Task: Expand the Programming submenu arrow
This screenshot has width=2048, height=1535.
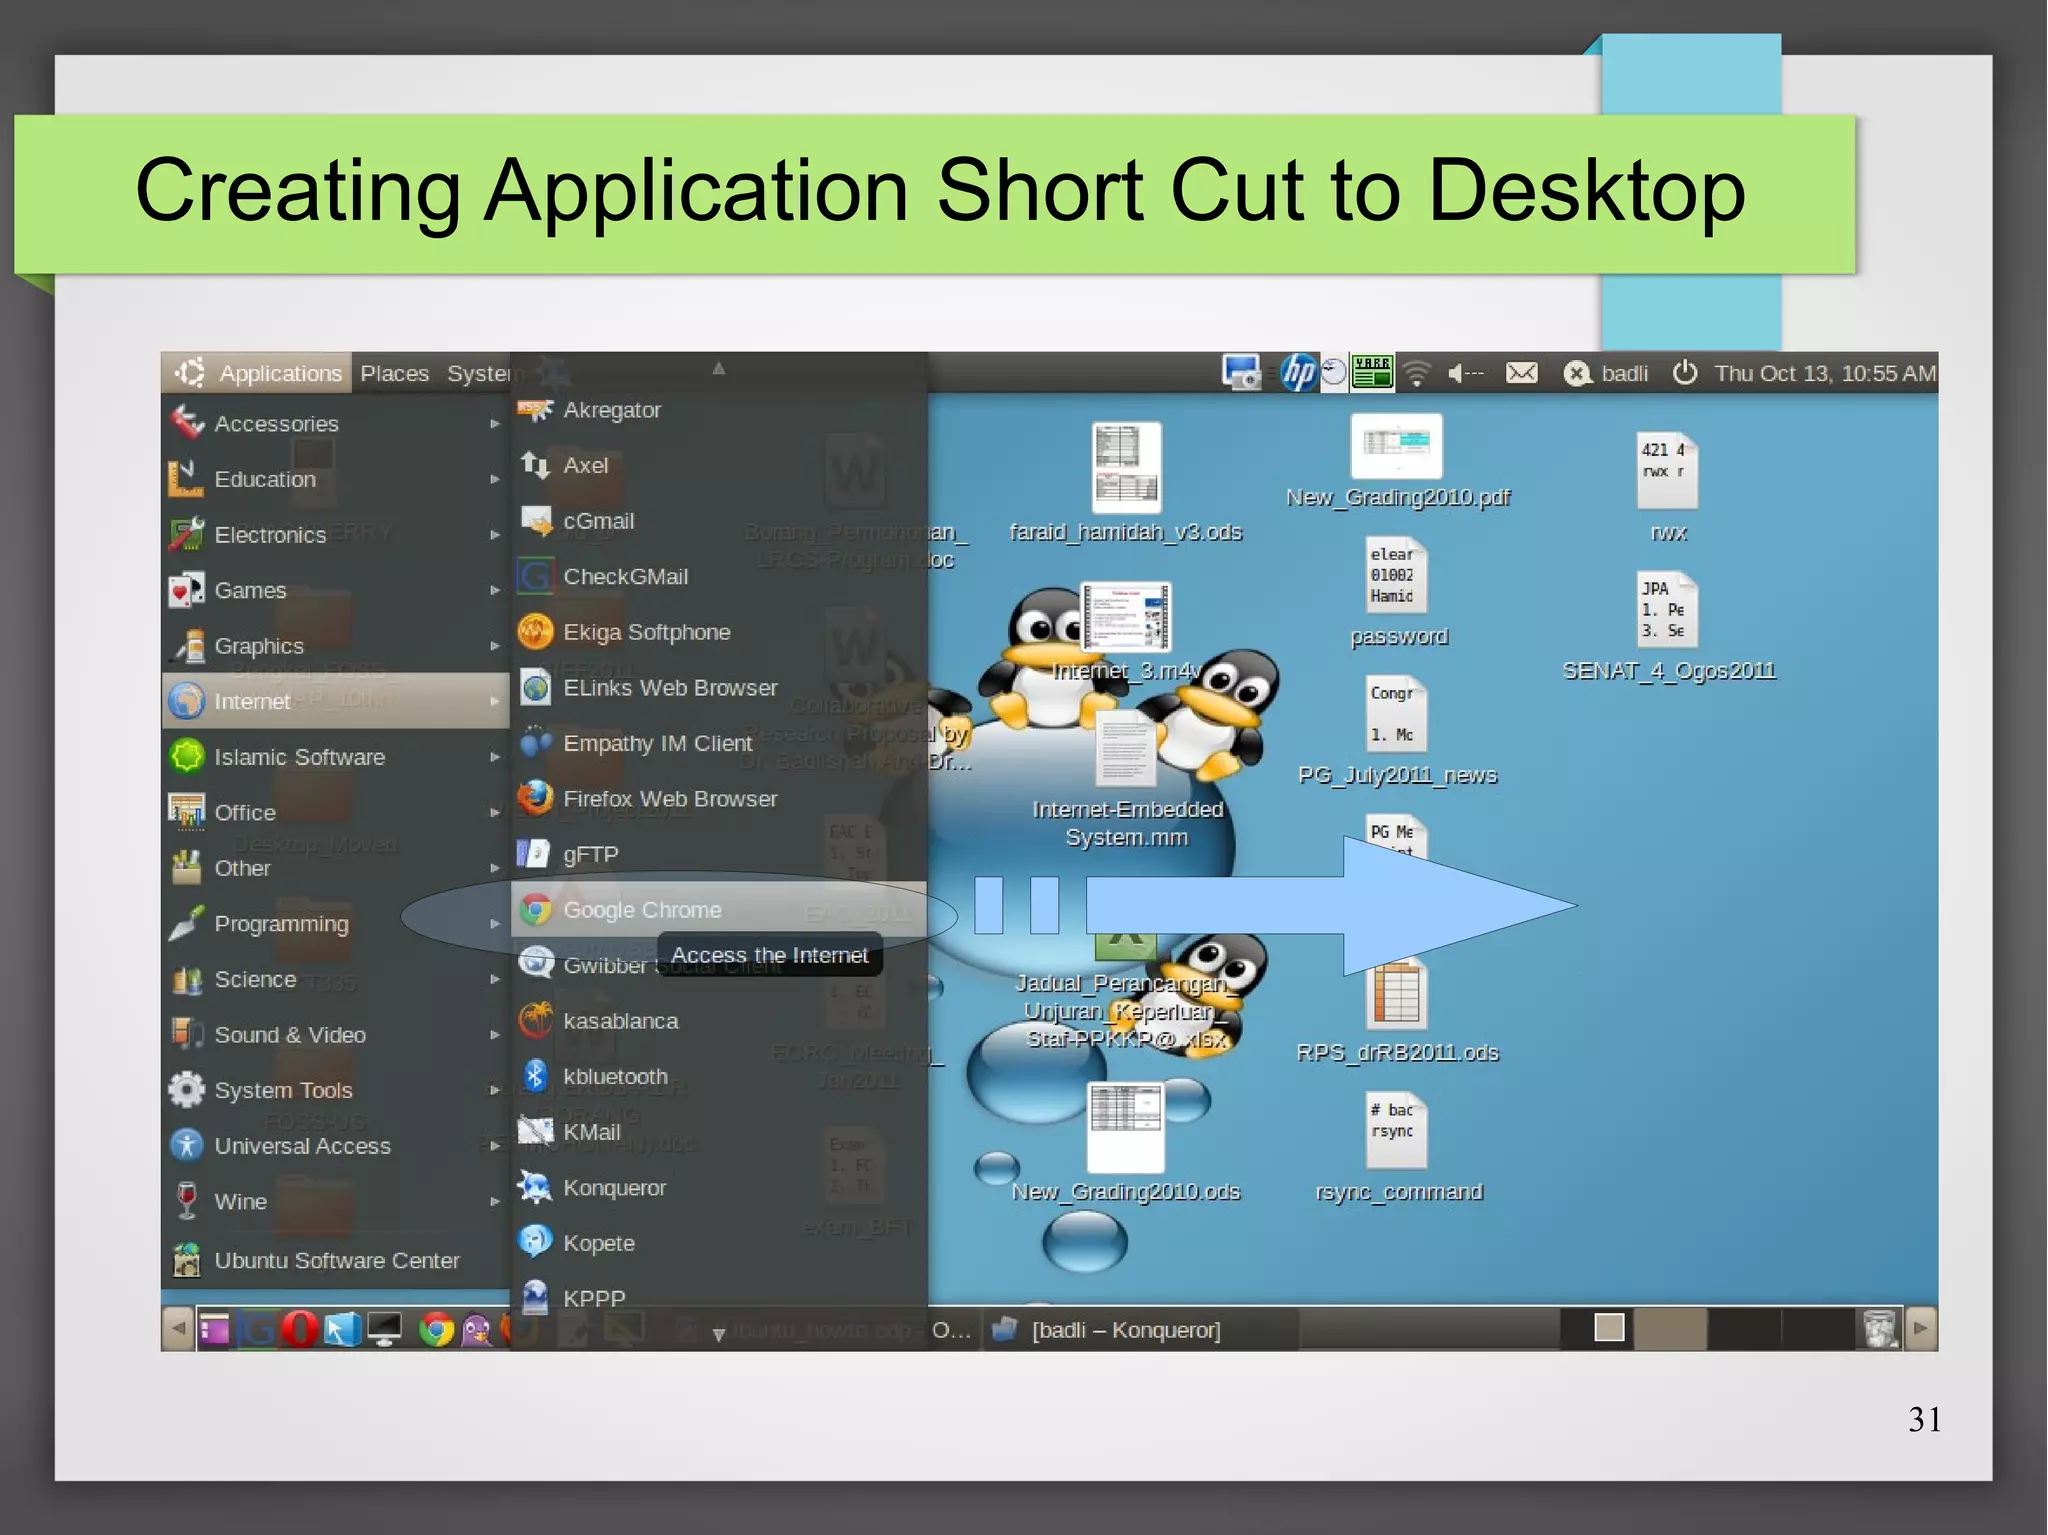Action: [494, 924]
